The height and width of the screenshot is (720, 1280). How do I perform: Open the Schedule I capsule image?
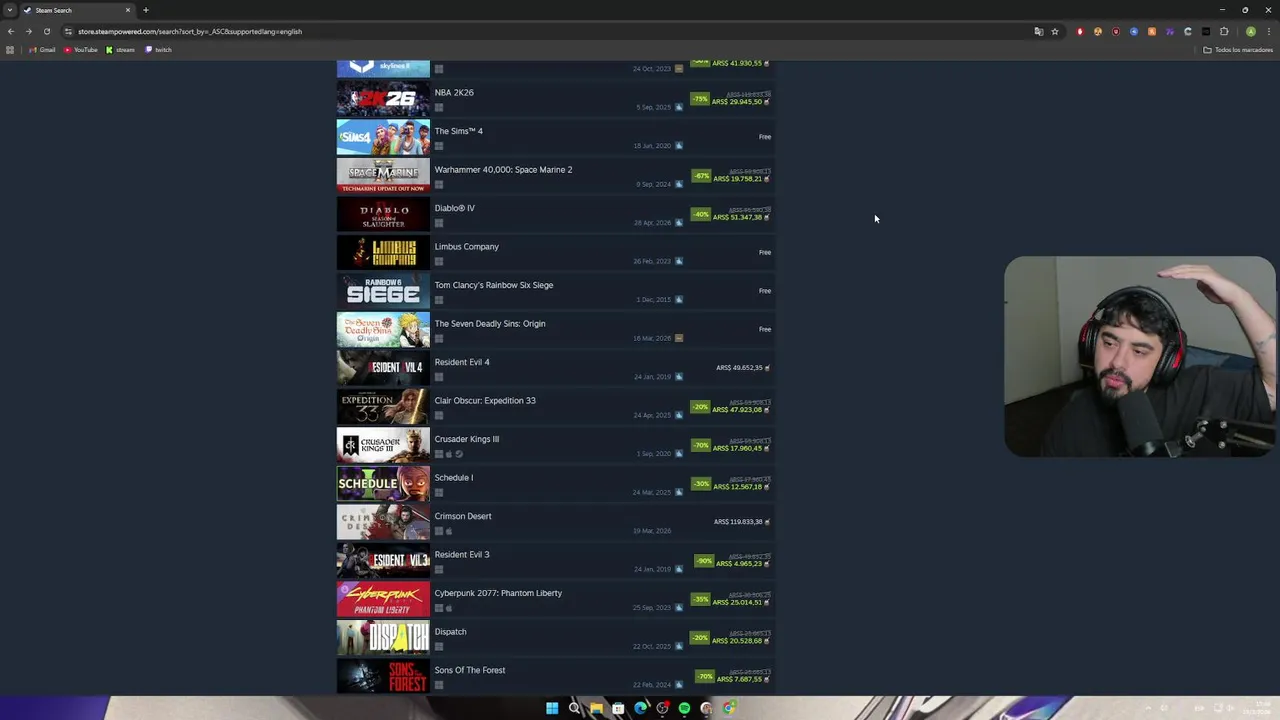coord(383,484)
